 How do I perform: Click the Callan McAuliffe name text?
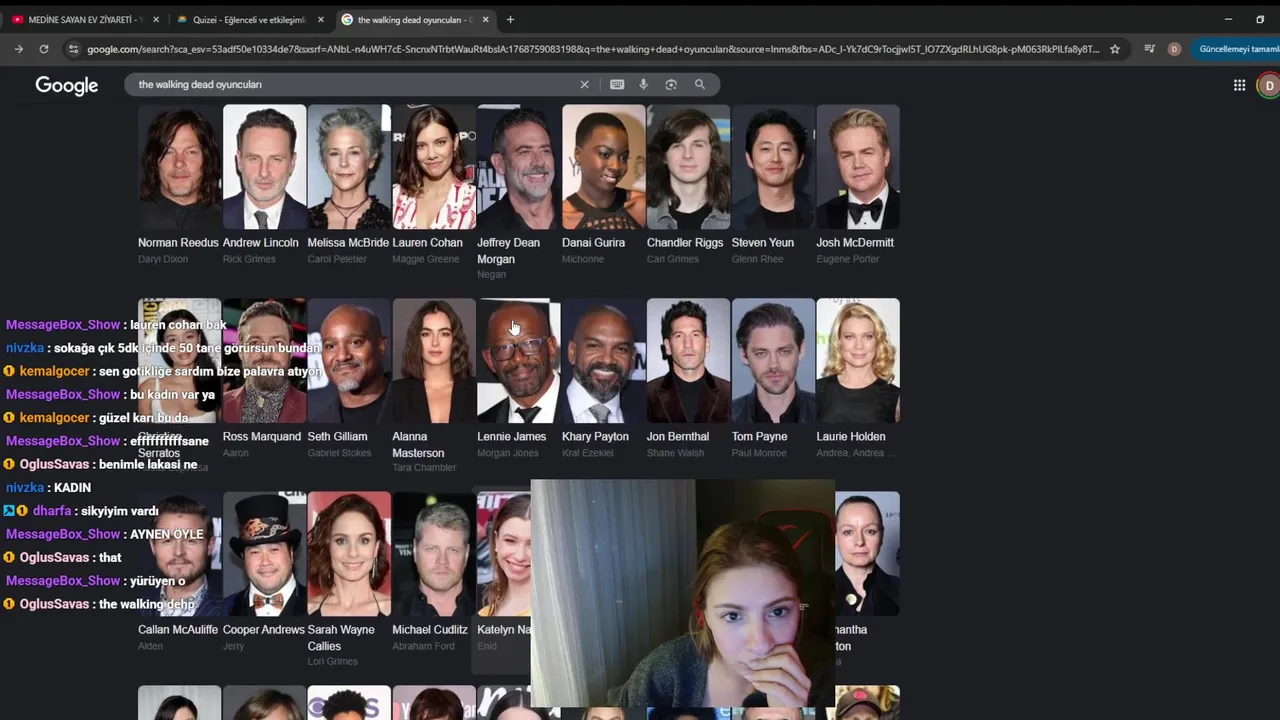coord(178,630)
